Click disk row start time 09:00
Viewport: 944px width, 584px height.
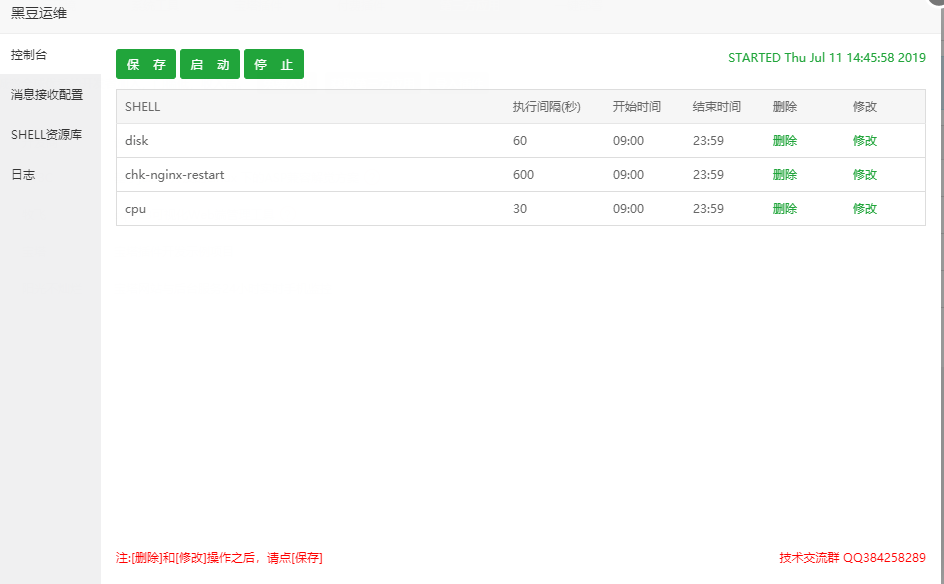[x=628, y=141]
